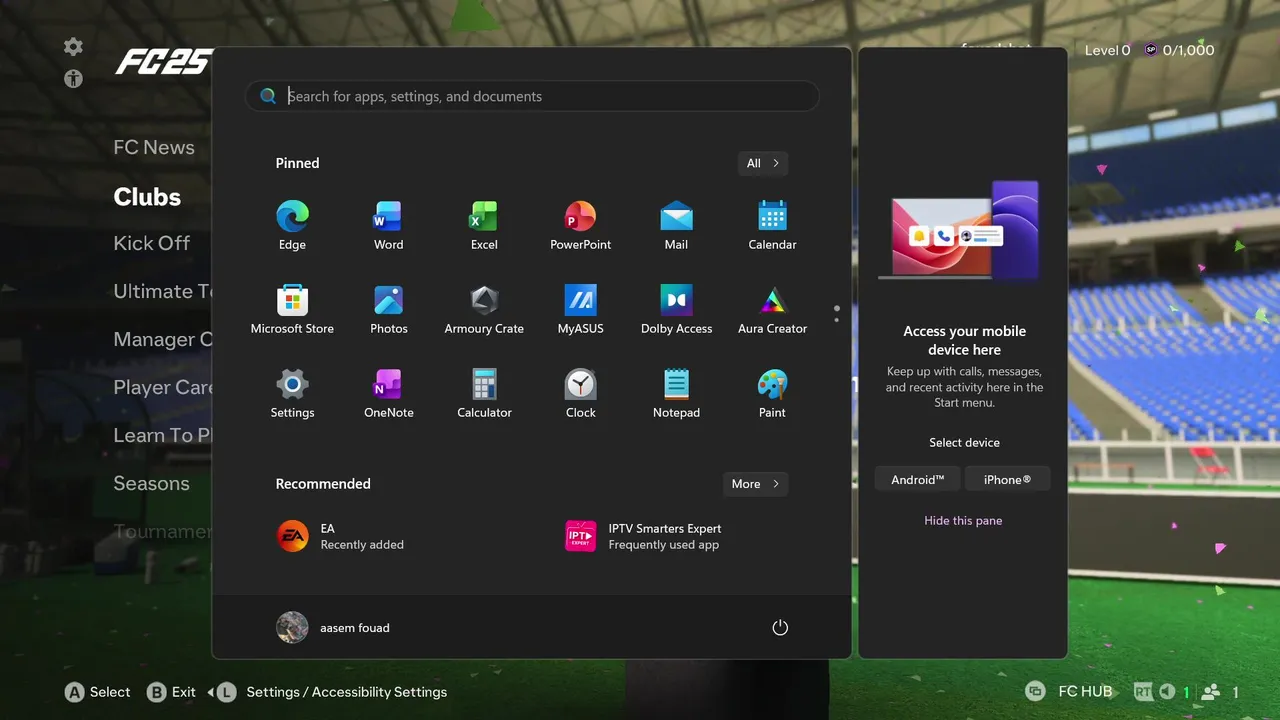Click the Start menu power button

(780, 628)
